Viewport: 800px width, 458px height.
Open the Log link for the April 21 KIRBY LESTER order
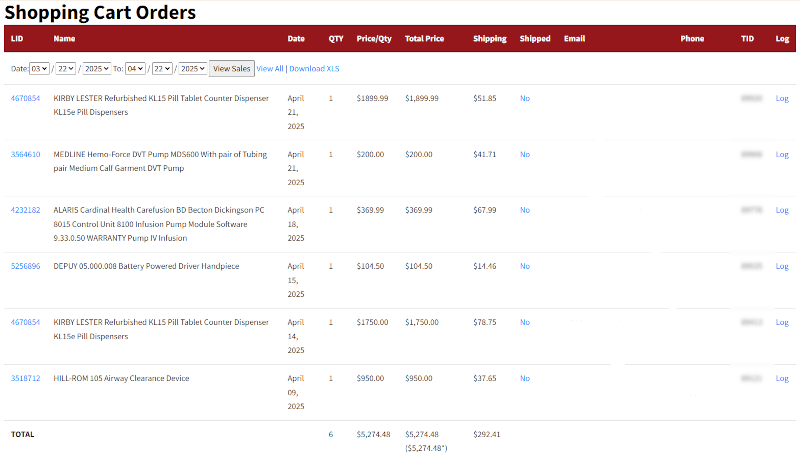782,98
